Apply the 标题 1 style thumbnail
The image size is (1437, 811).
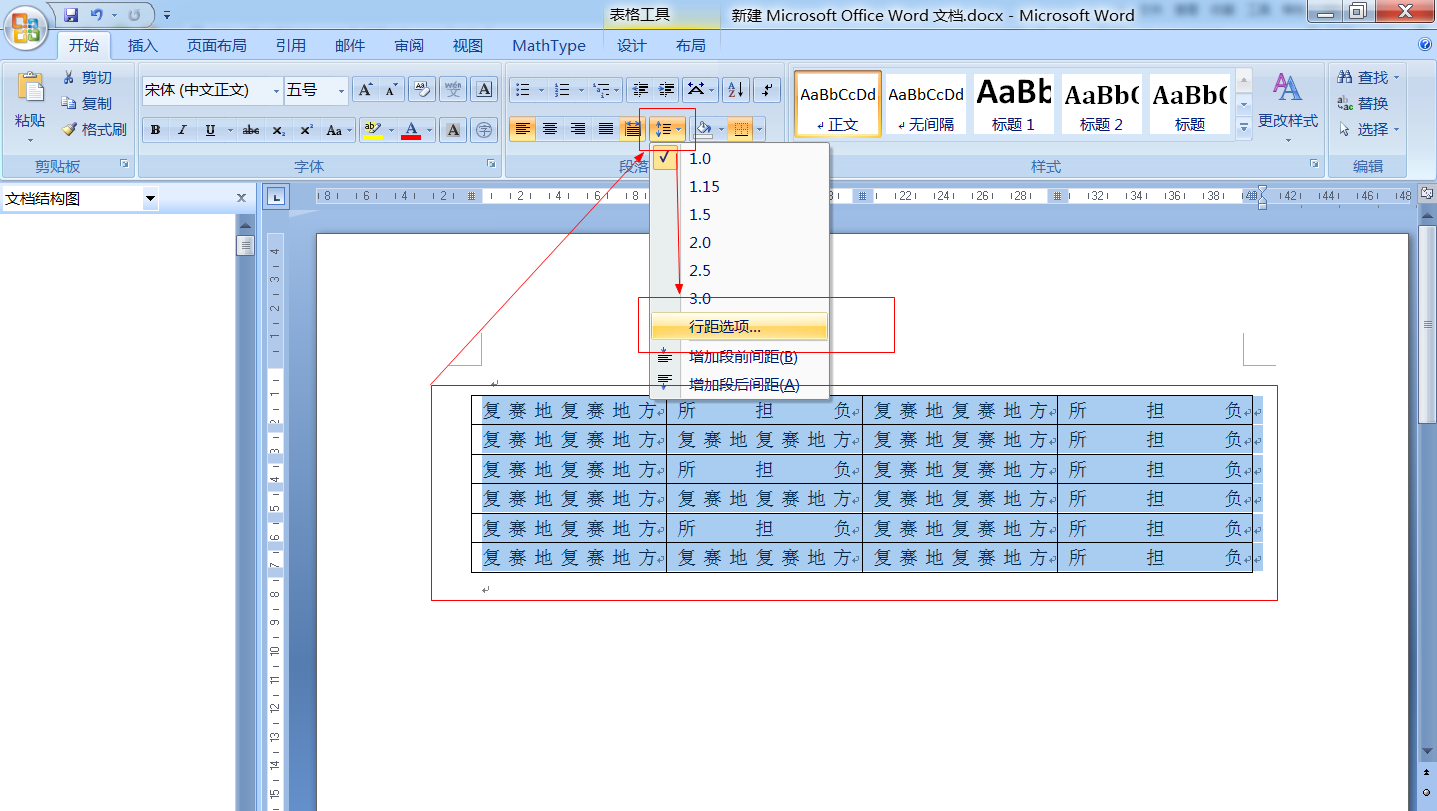click(x=1013, y=104)
